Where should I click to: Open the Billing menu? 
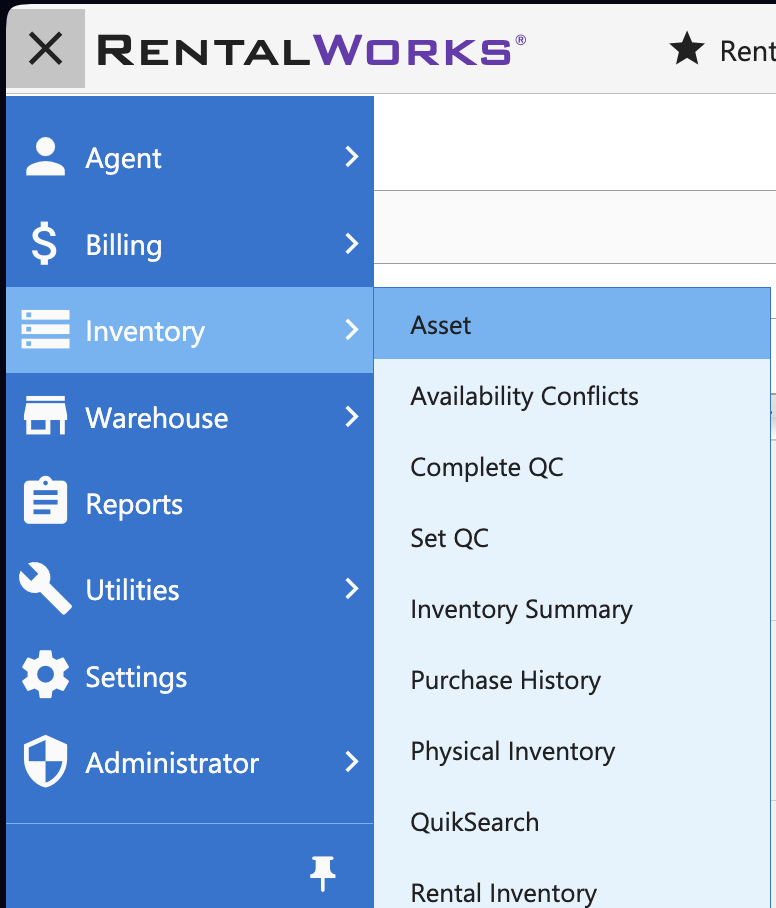(190, 244)
